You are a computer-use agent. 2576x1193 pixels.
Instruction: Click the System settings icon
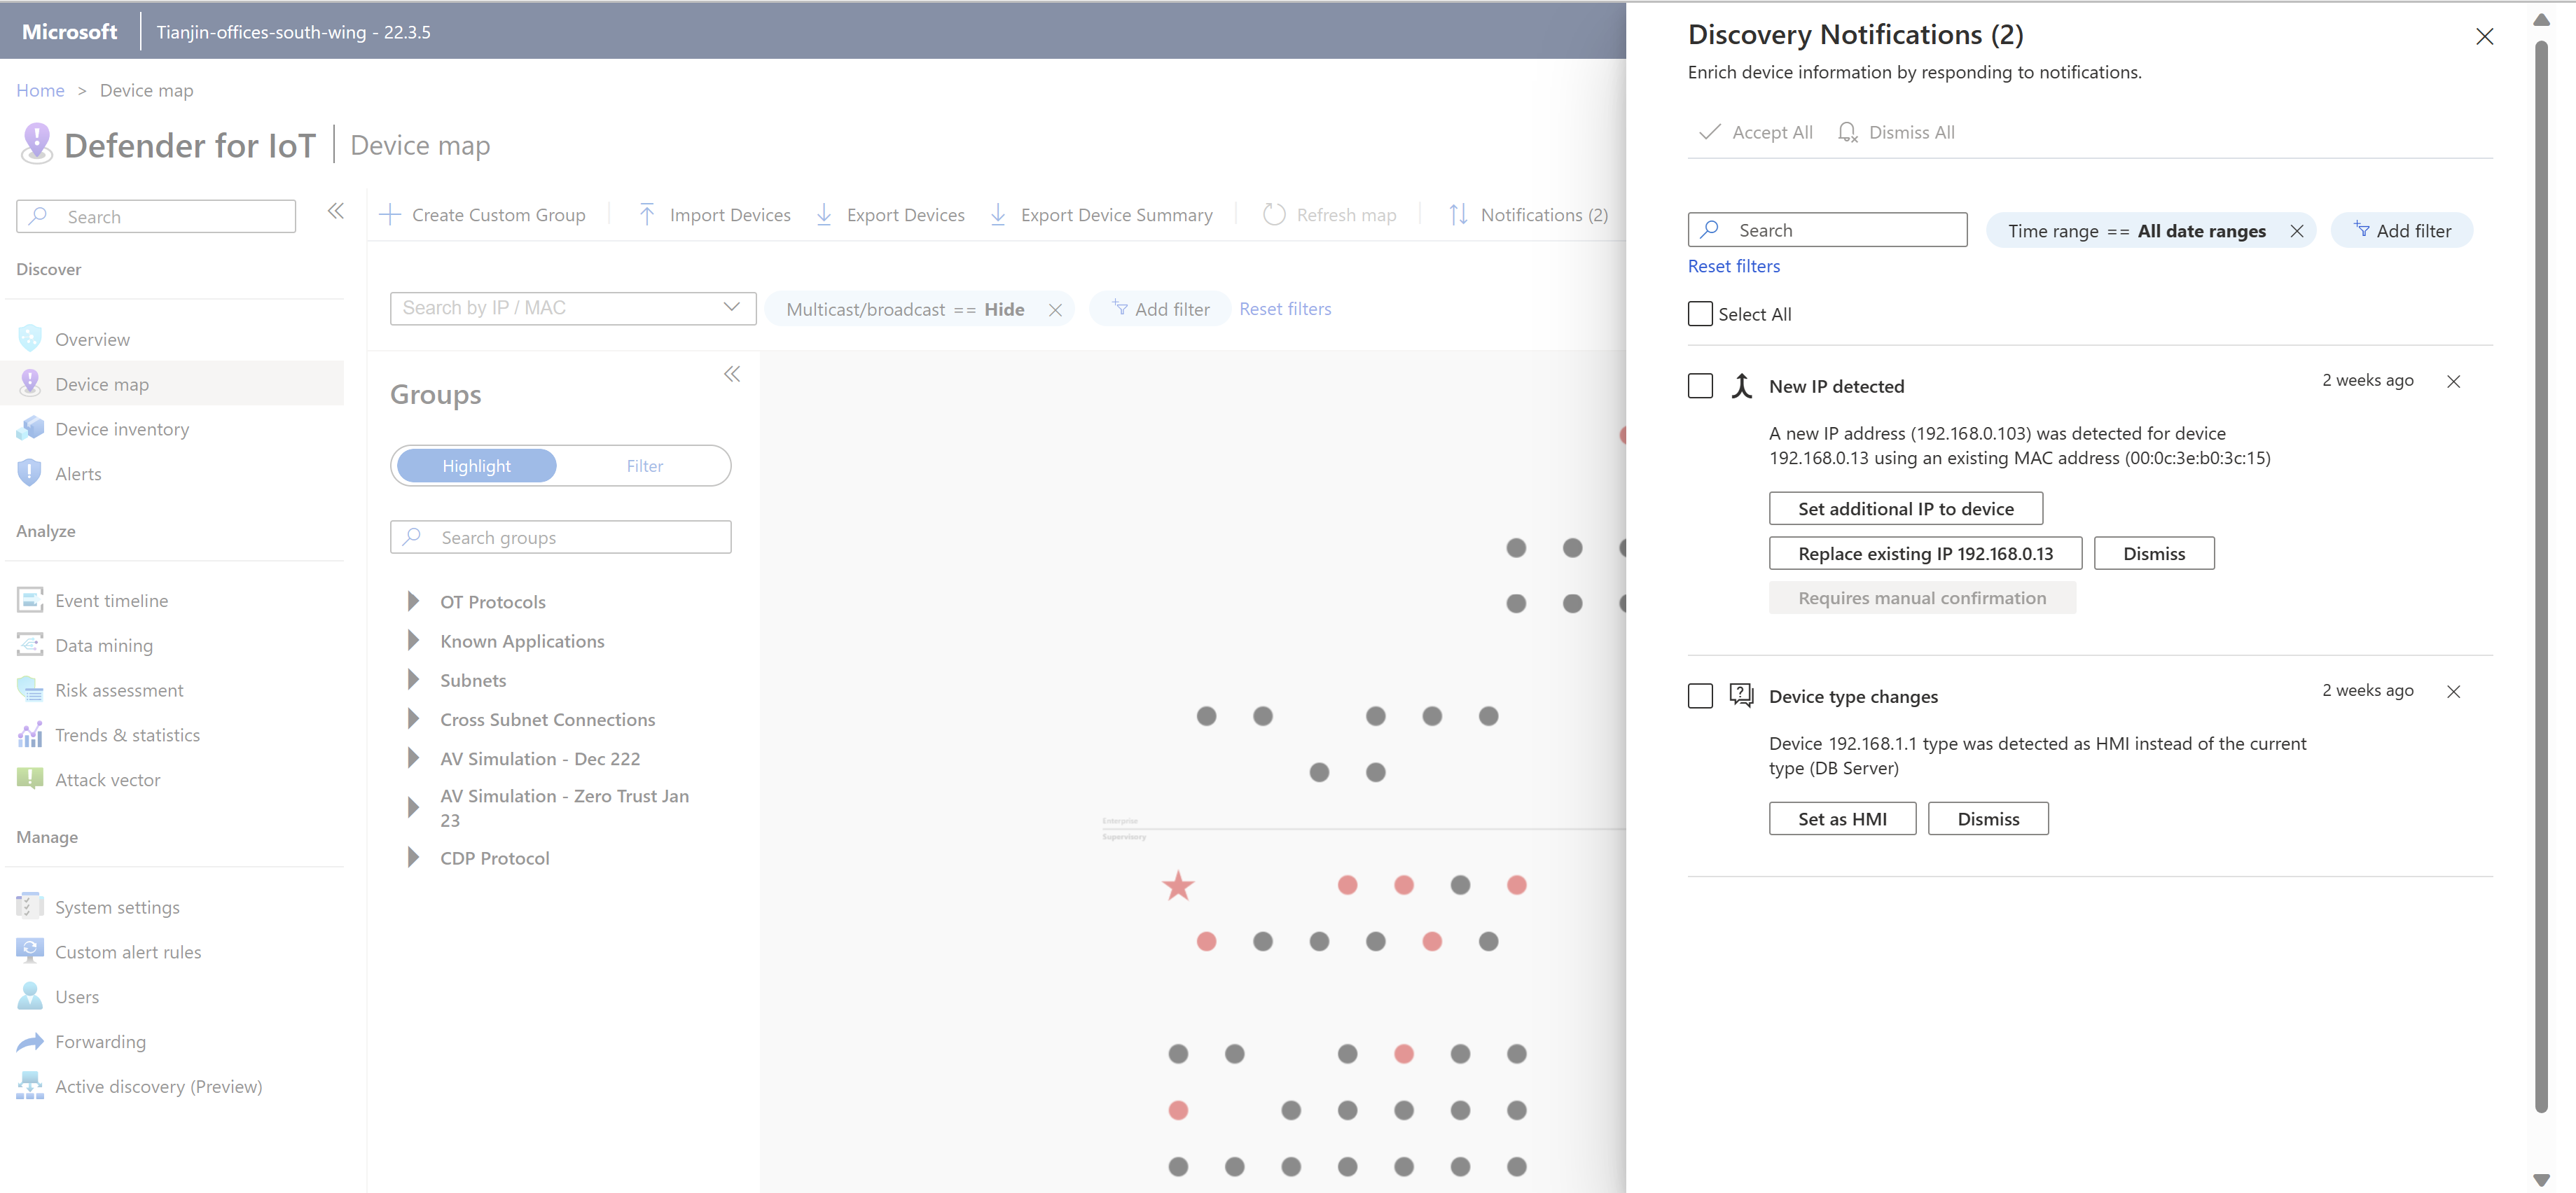30,906
